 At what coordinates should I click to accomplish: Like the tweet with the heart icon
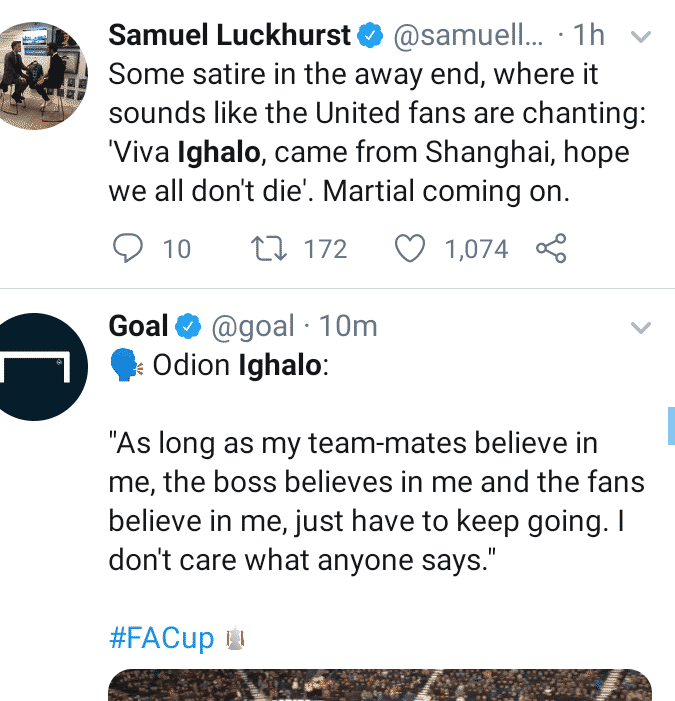(410, 247)
